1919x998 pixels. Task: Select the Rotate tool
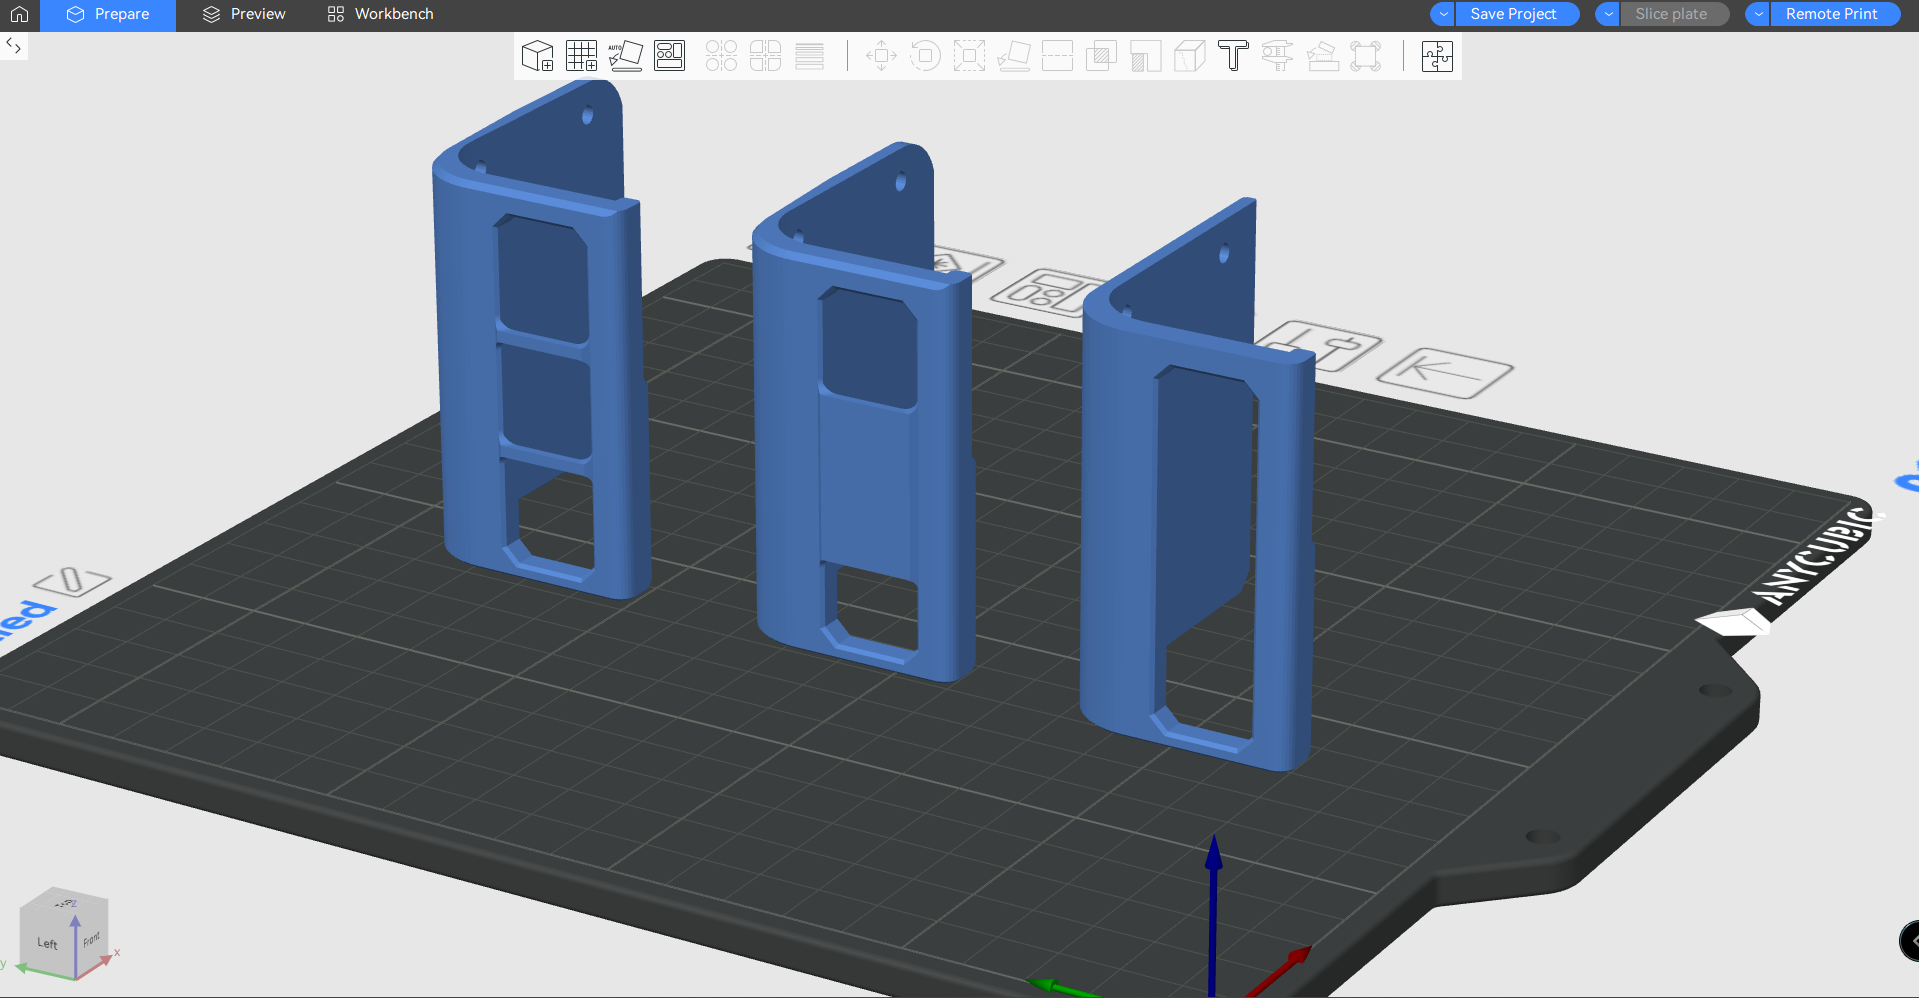pos(925,56)
